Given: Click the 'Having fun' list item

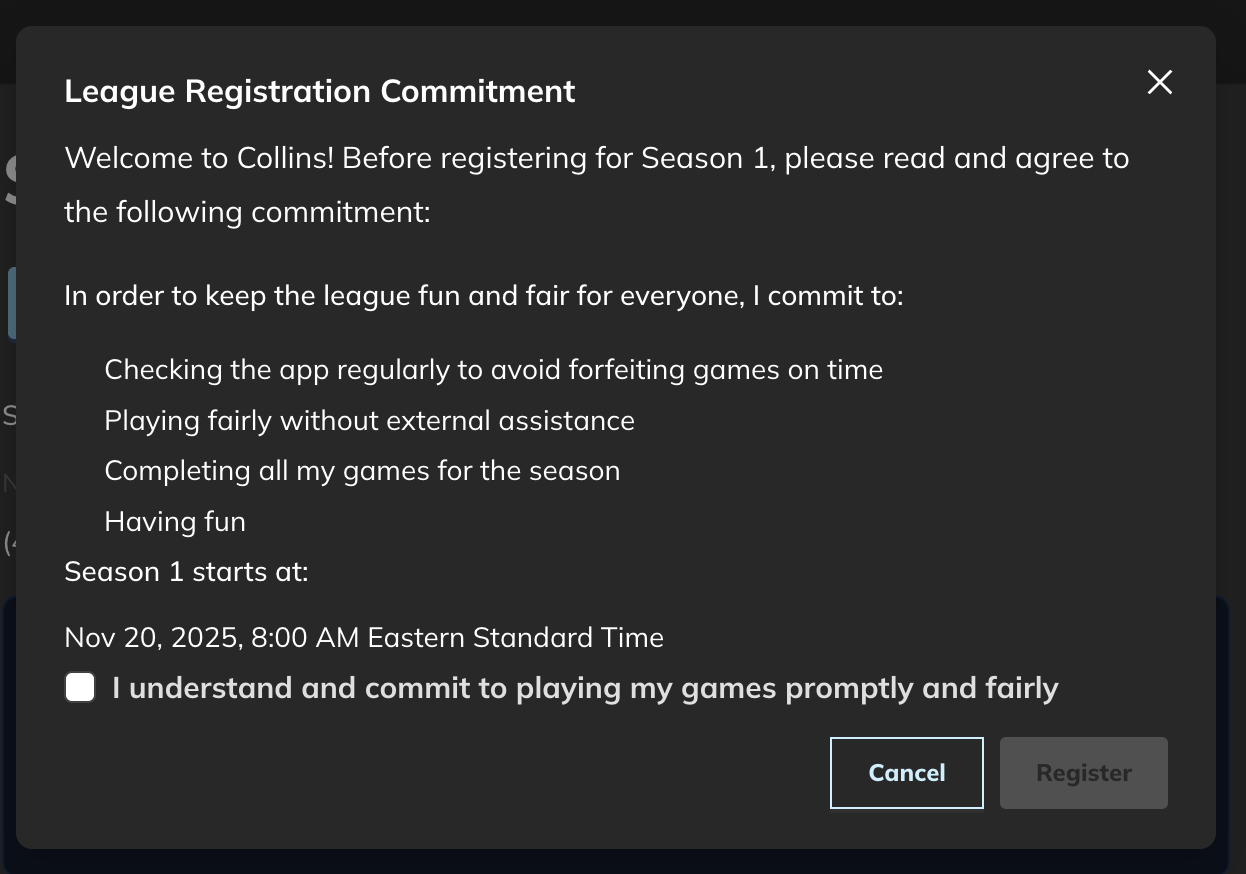Looking at the screenshot, I should pos(175,521).
